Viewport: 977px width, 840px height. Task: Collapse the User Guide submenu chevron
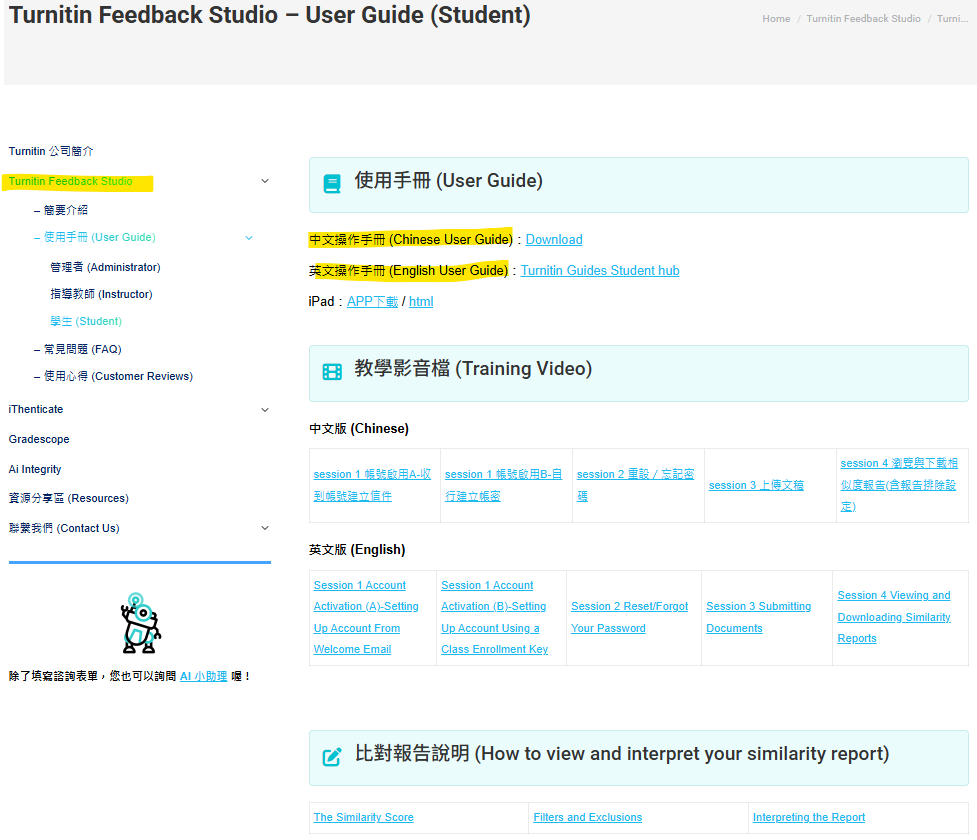click(249, 238)
